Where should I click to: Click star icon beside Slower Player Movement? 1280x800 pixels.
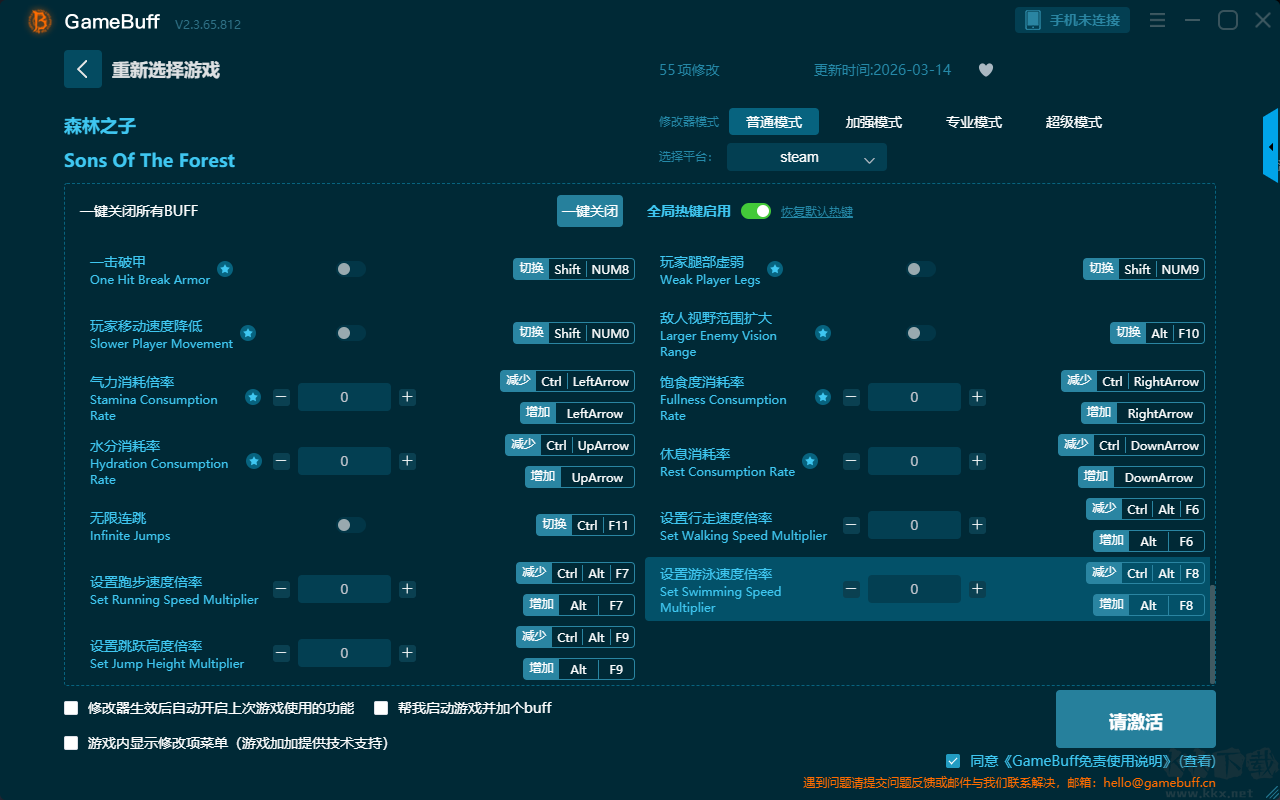coord(248,333)
